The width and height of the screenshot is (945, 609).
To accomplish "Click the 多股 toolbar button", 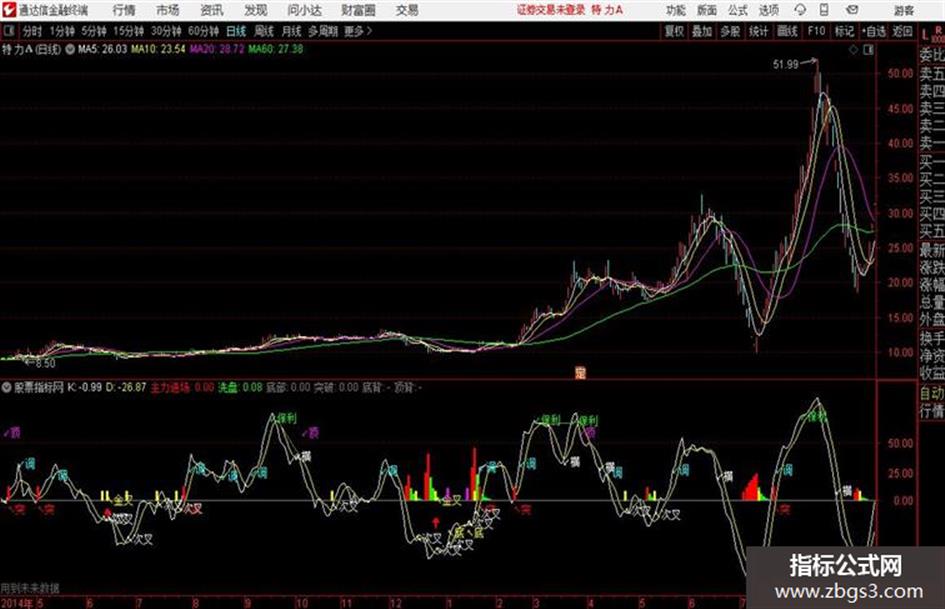I will point(730,31).
